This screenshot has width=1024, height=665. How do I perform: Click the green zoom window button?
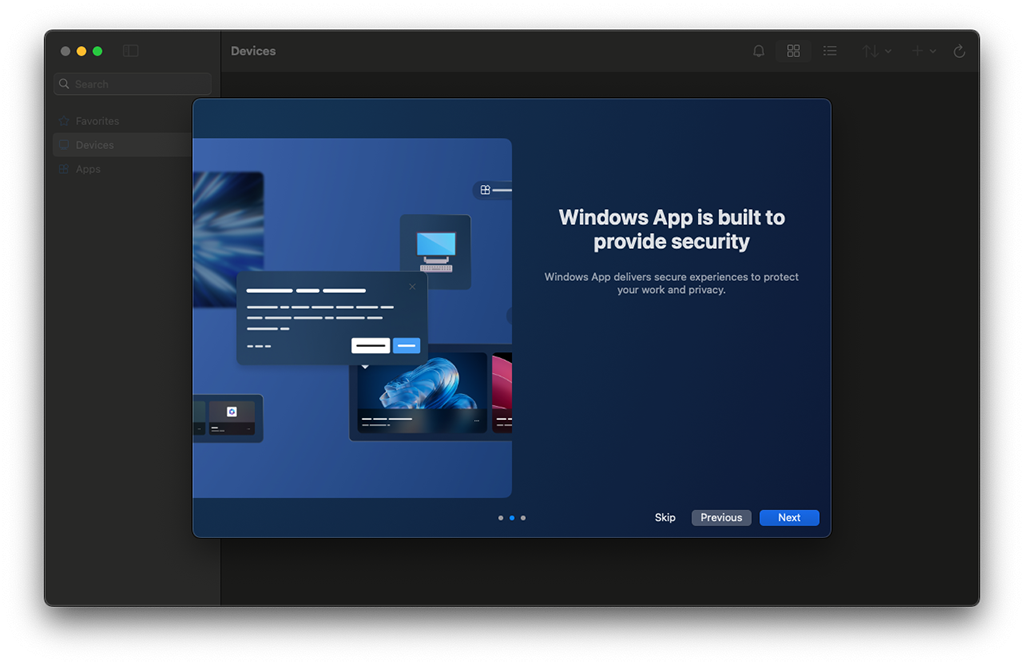97,51
